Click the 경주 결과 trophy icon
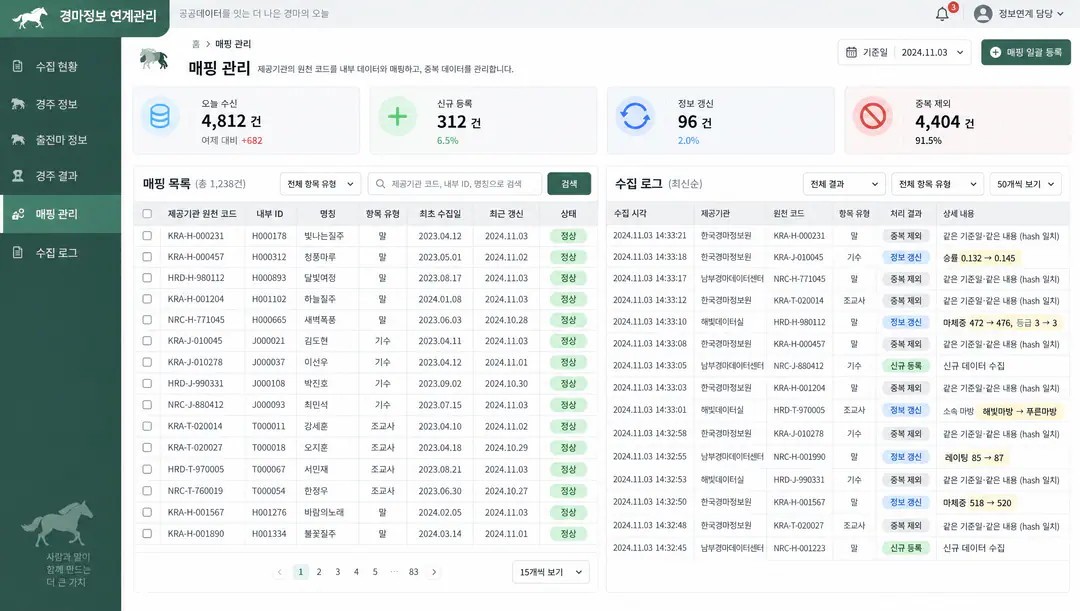The image size is (1080, 611). [x=18, y=176]
